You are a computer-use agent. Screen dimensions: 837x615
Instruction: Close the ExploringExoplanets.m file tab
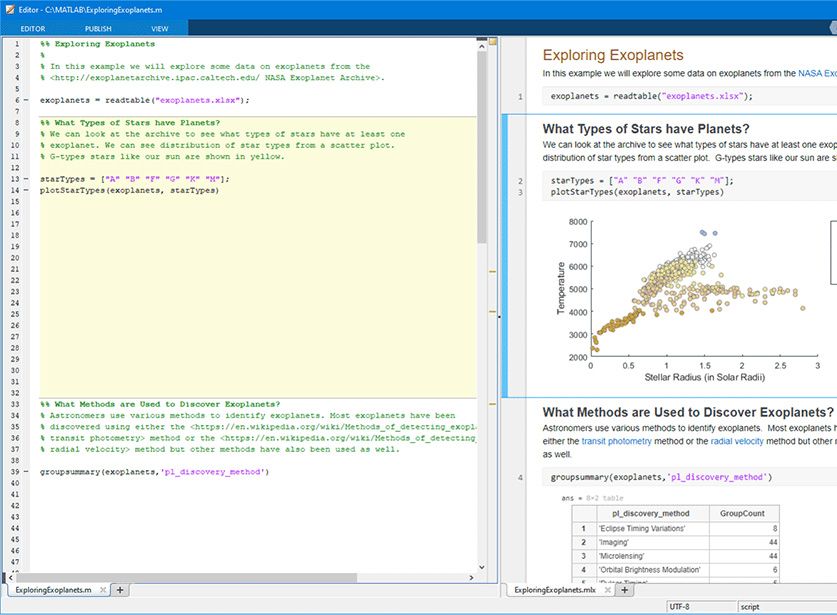pos(100,591)
